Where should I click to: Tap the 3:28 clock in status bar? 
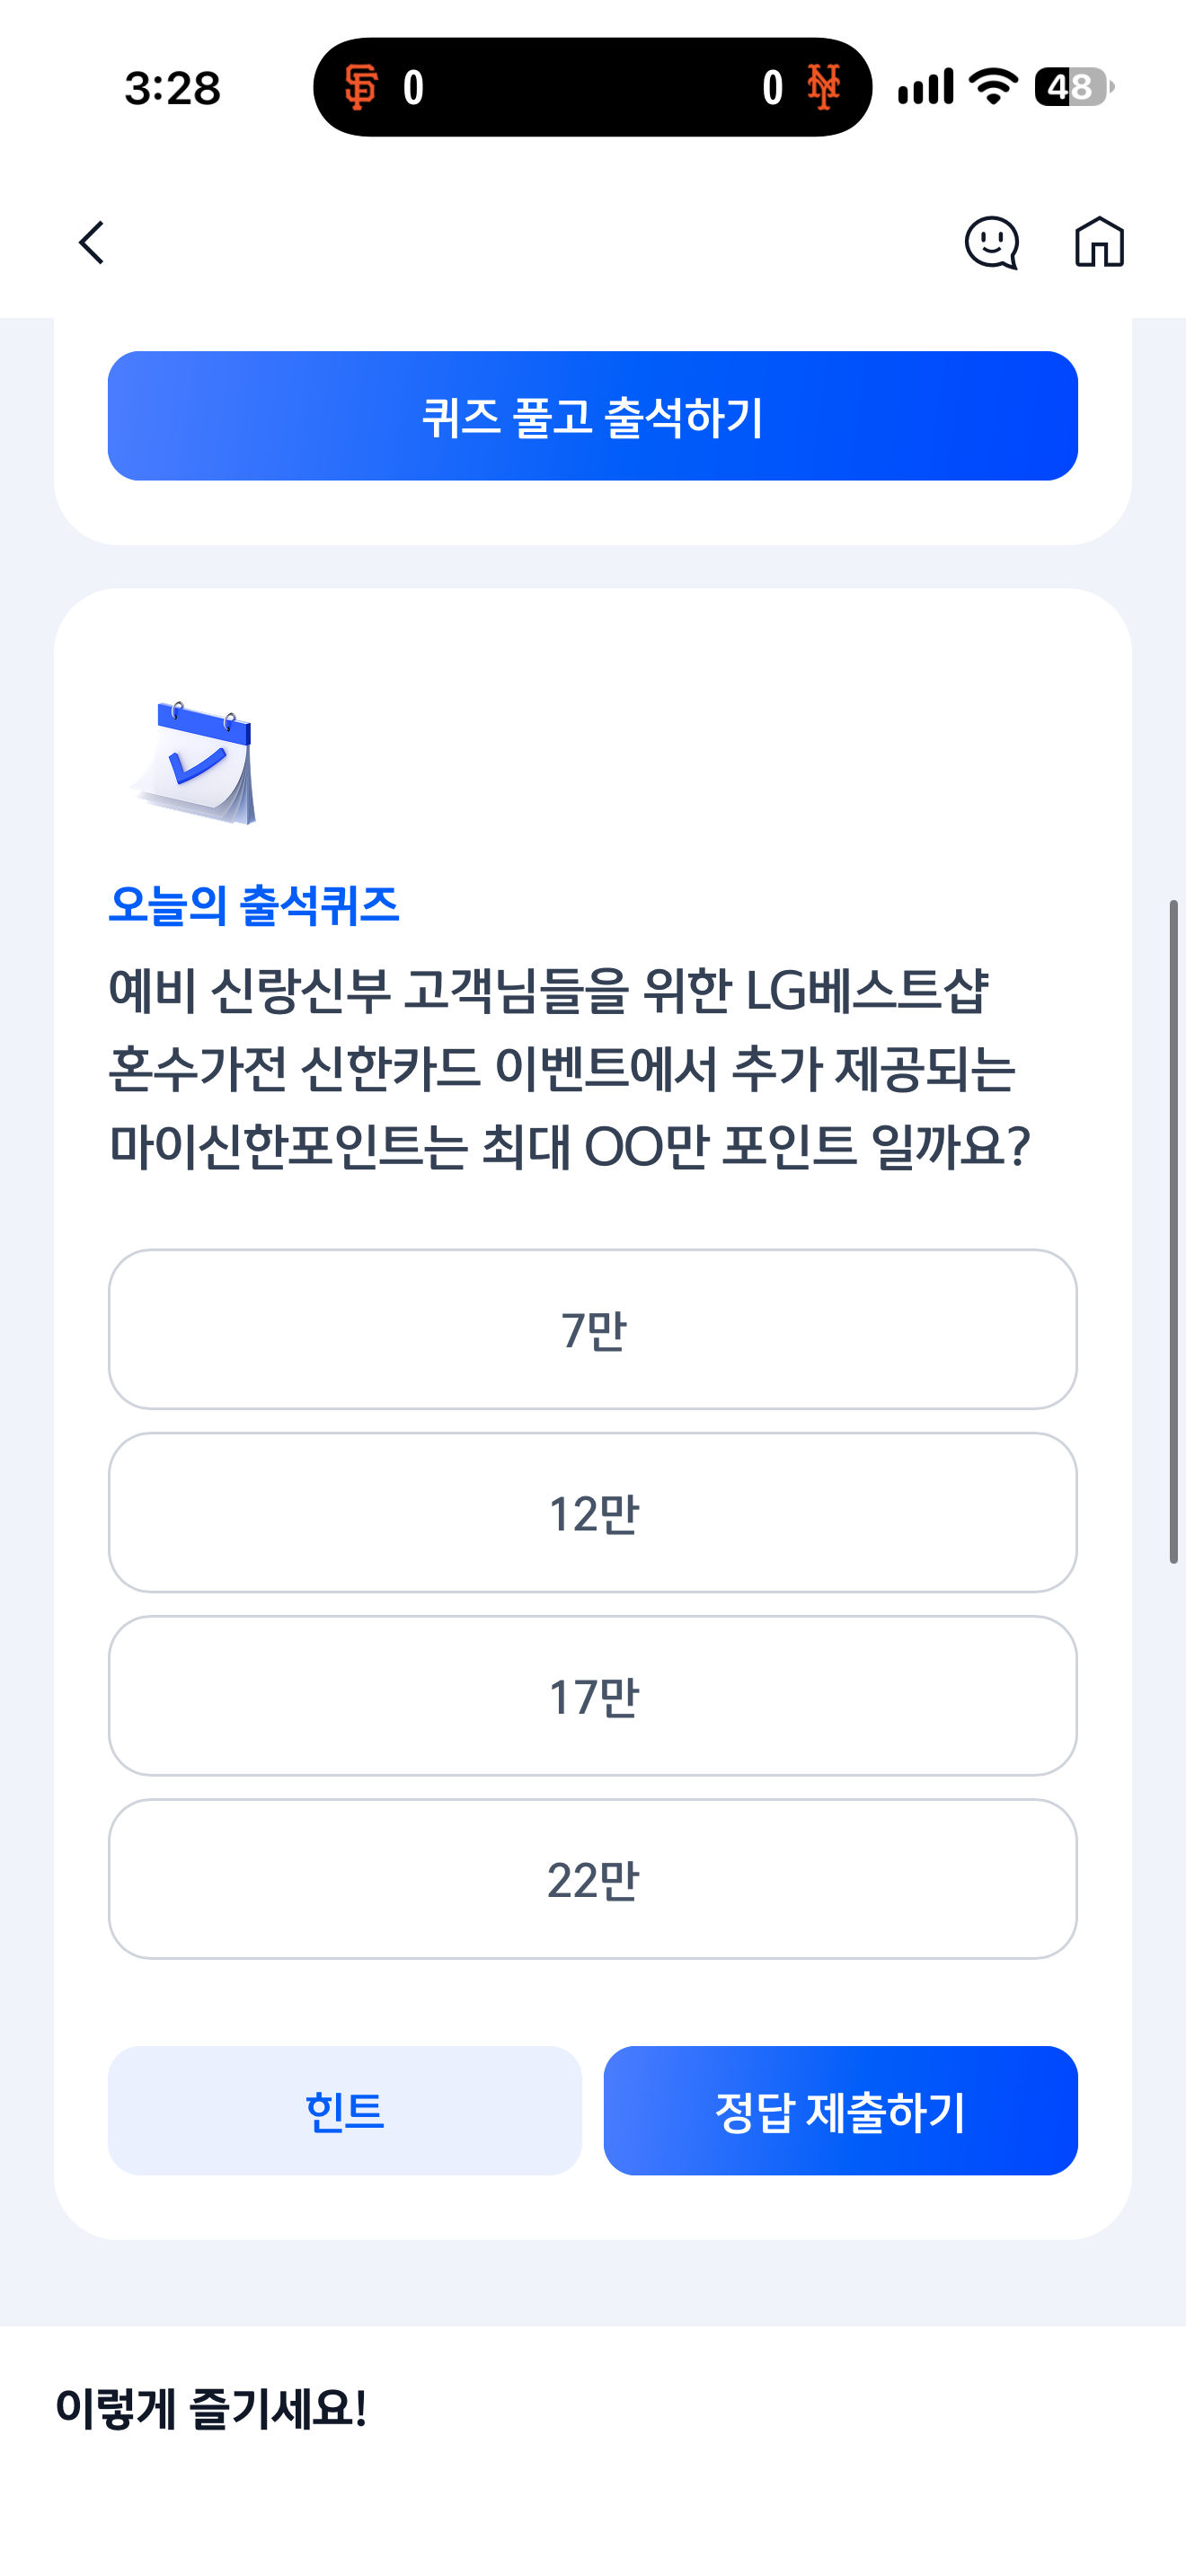(x=172, y=88)
